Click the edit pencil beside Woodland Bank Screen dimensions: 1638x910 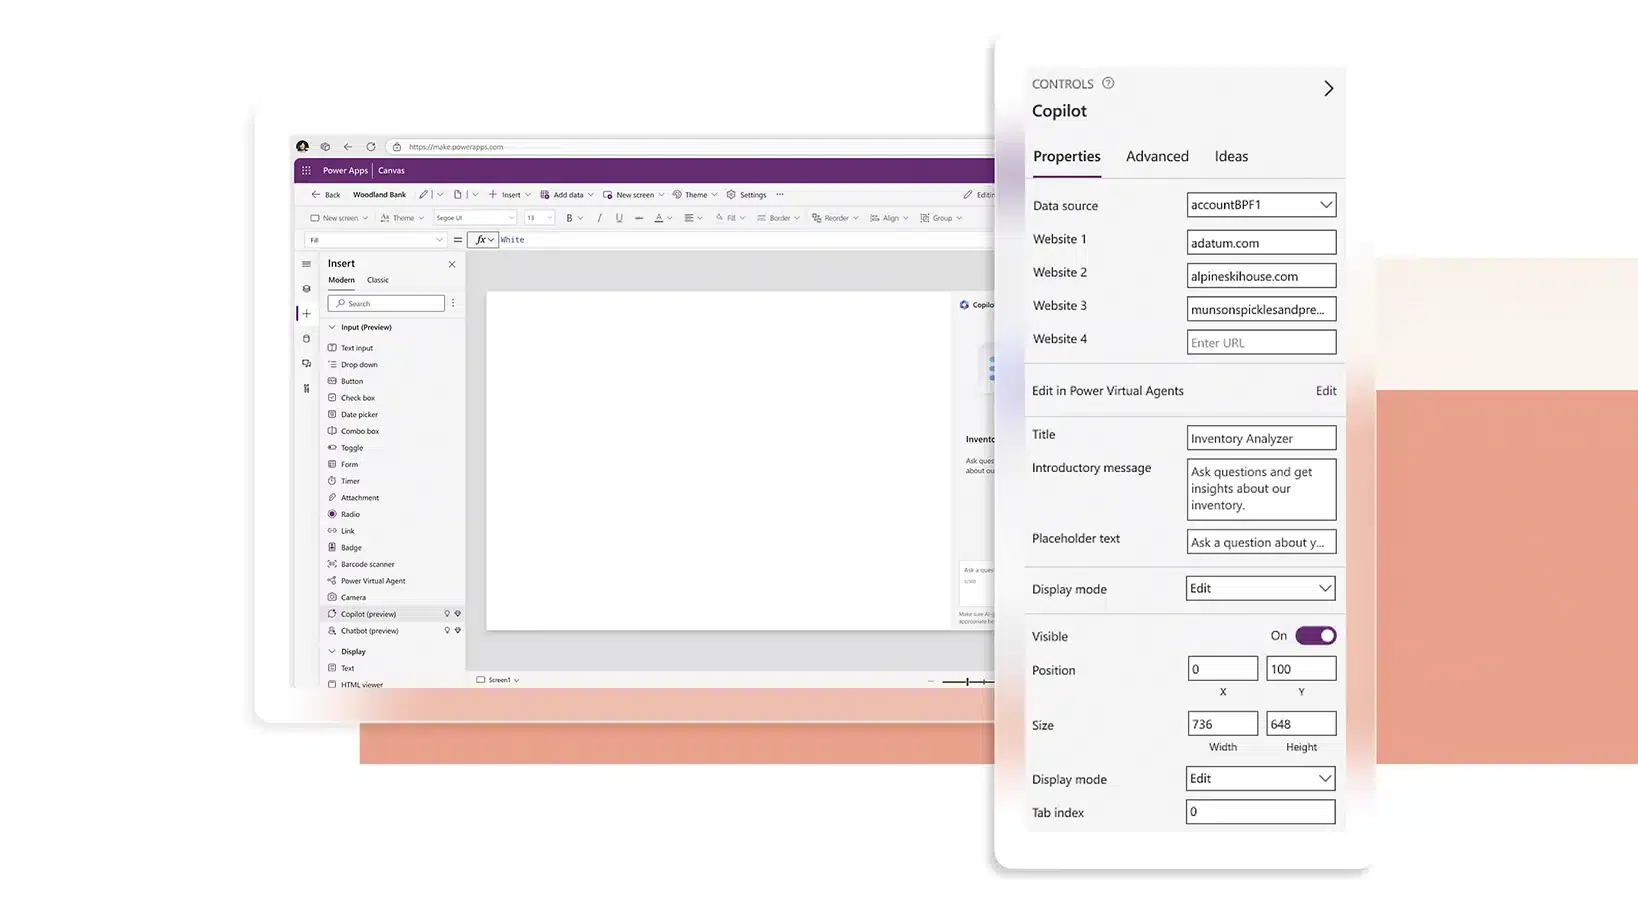[424, 195]
